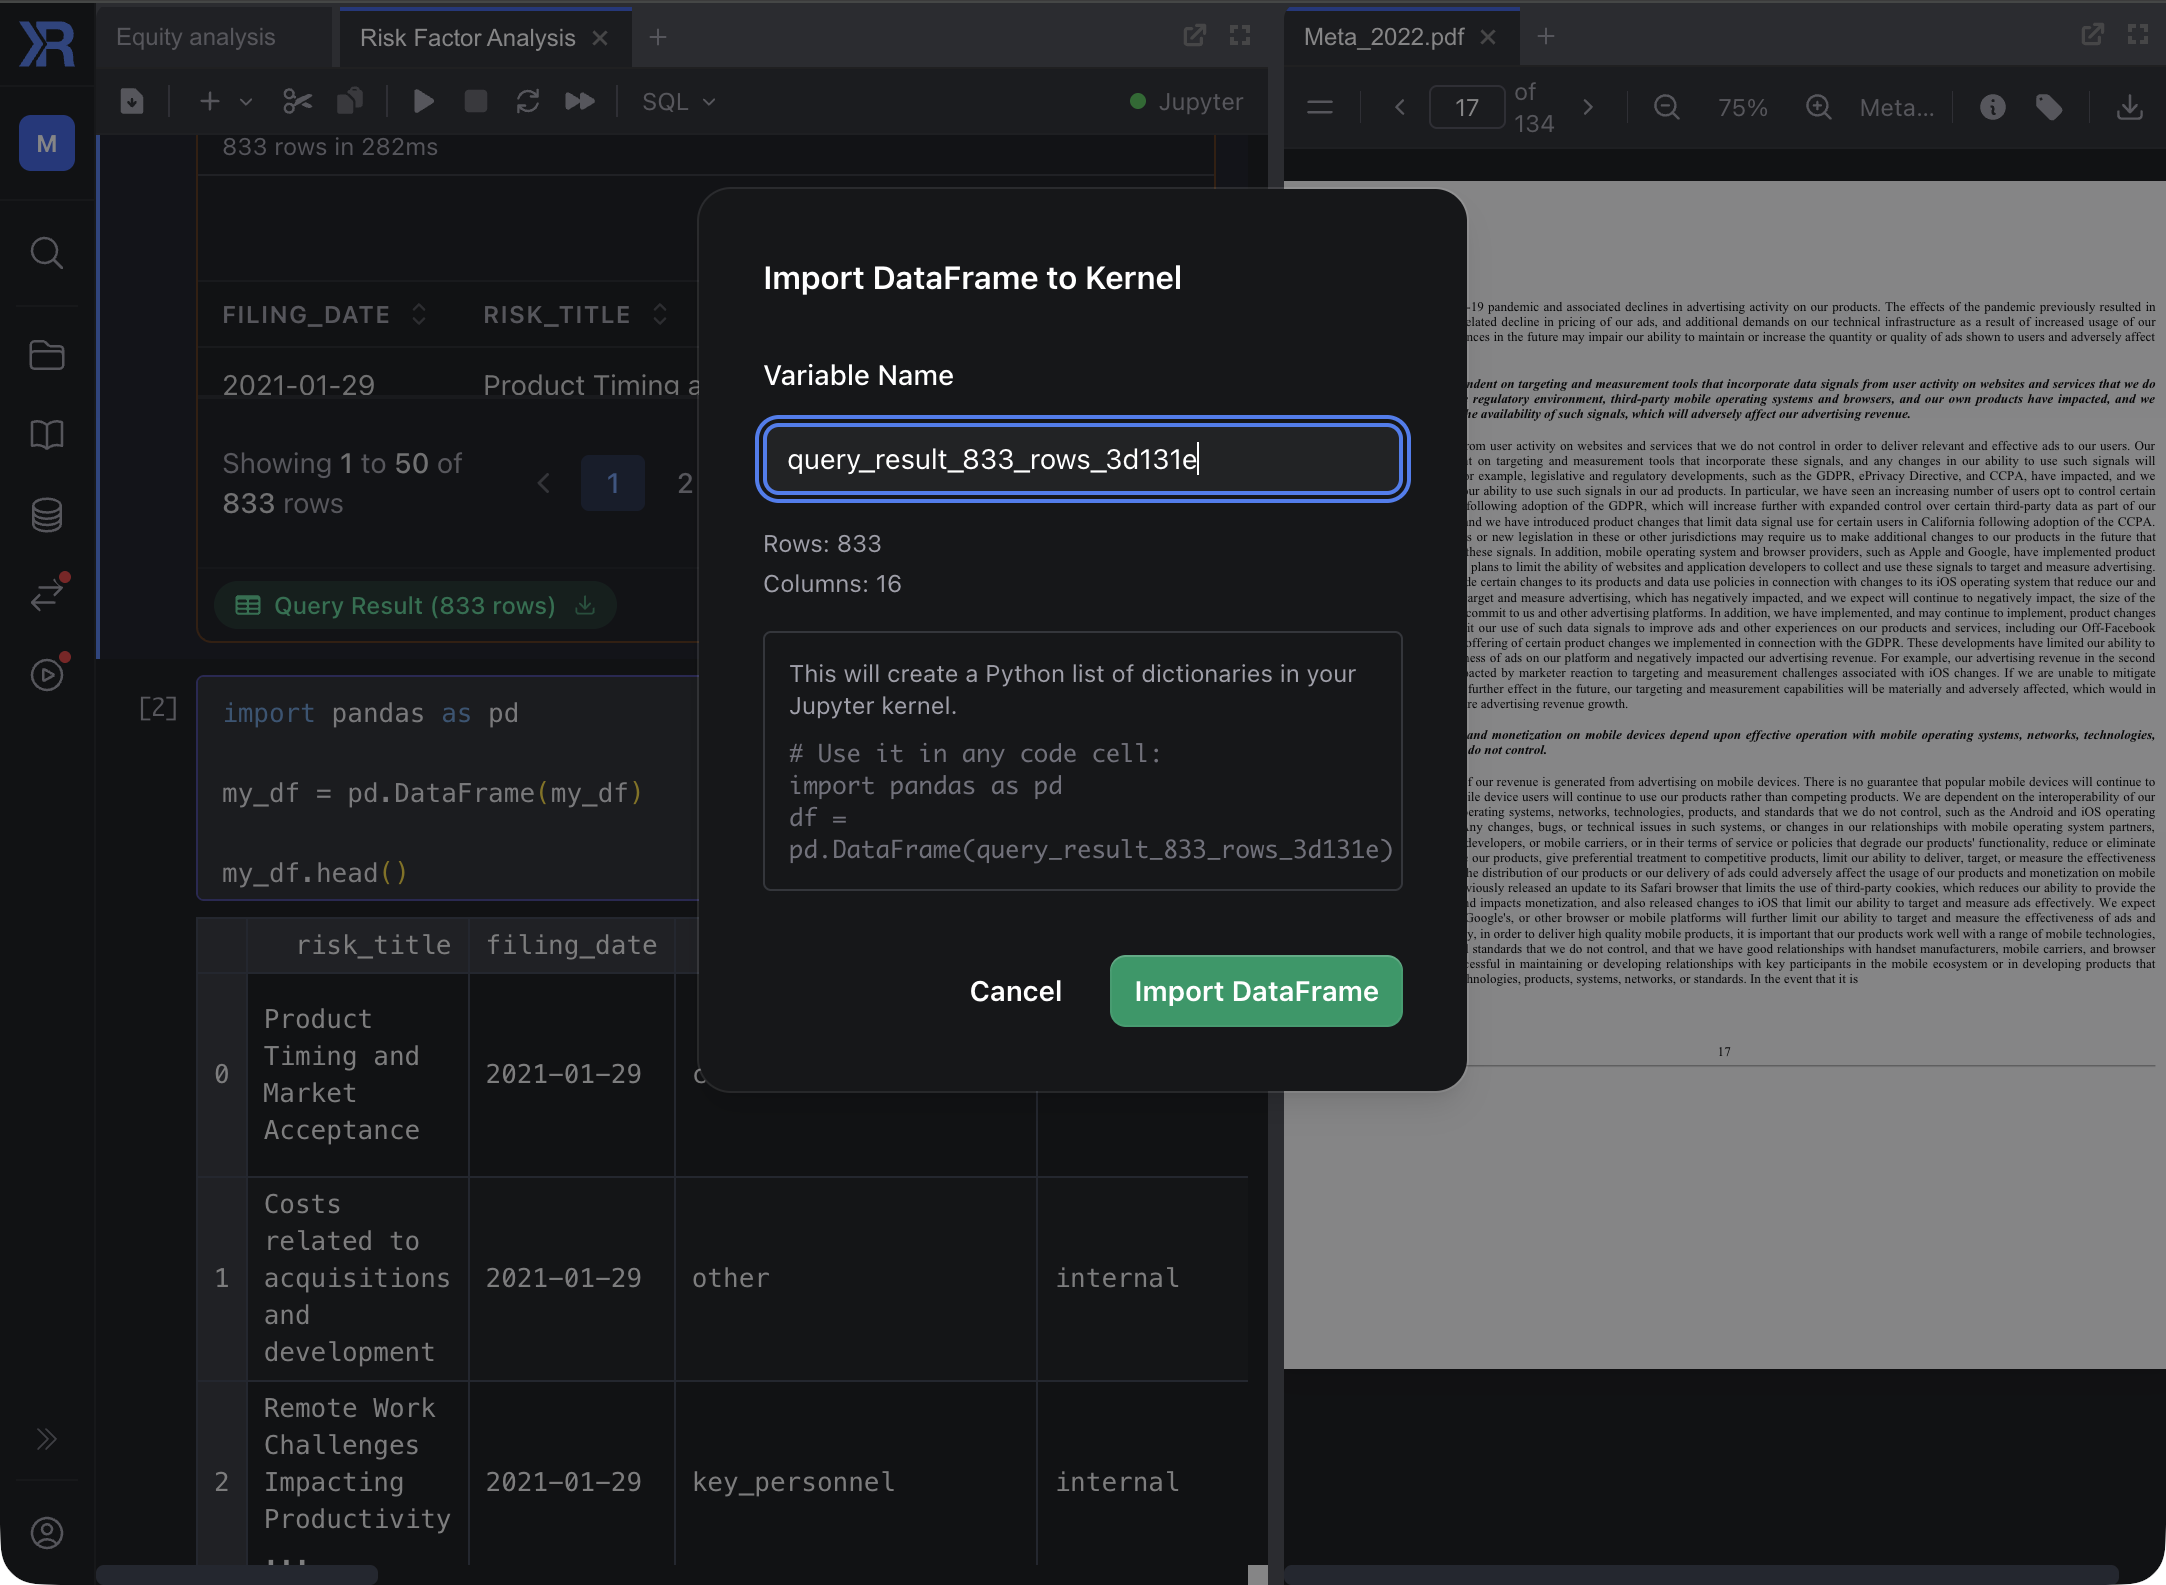Screen dimensions: 2166x1585
Task: Open the SQL cell type dropdown
Action: tap(679, 101)
